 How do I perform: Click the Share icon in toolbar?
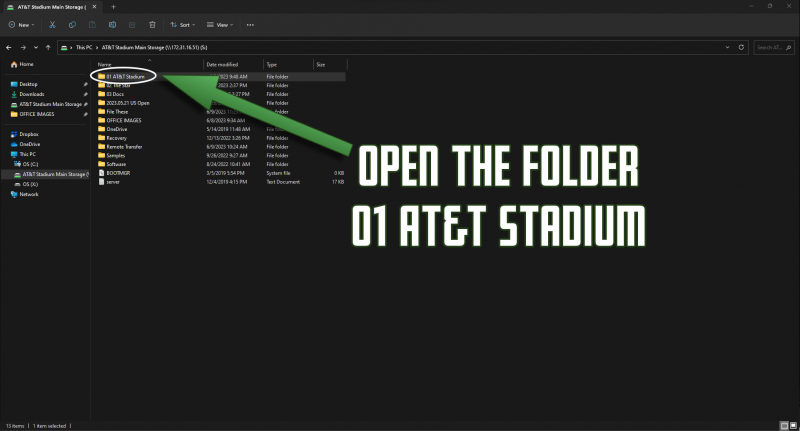(132, 24)
